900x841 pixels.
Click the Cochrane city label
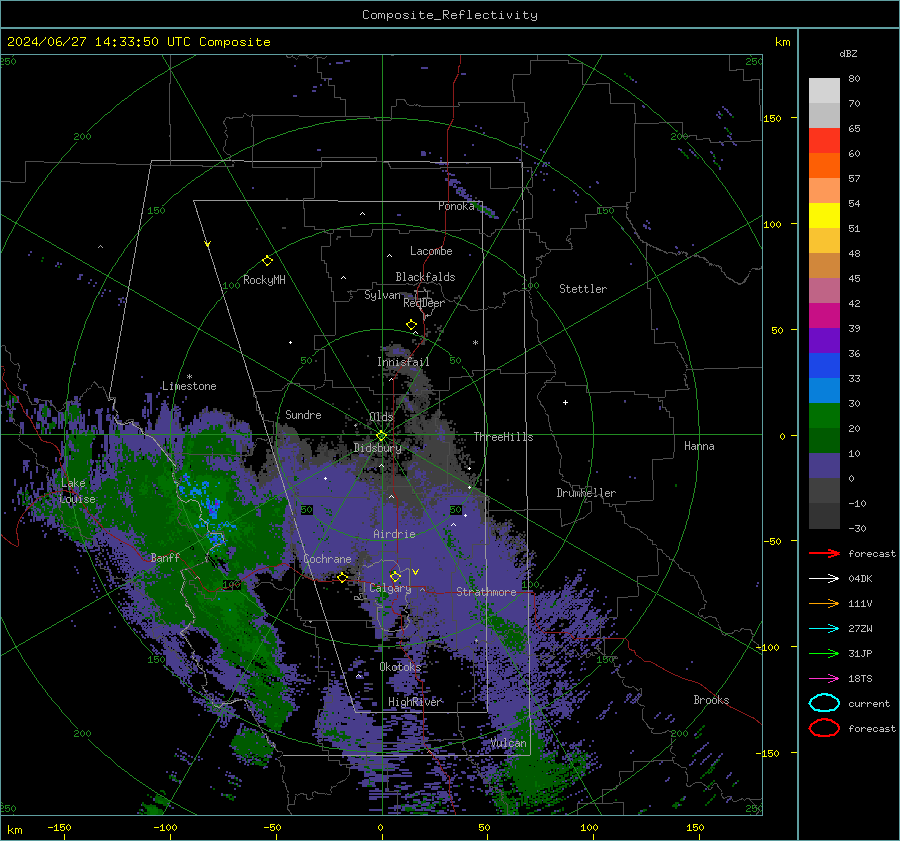click(x=327, y=559)
